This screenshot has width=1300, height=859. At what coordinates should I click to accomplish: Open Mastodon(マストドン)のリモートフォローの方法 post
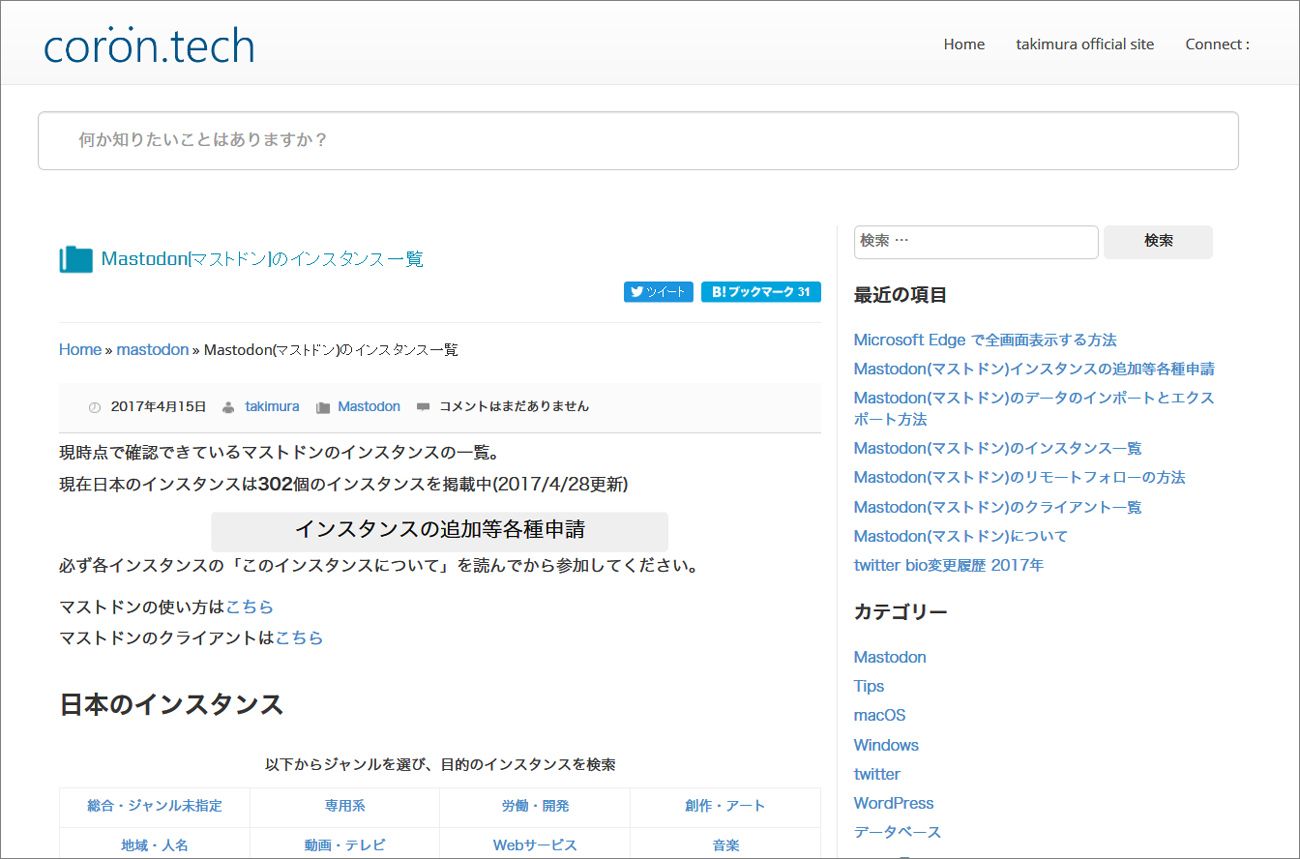1019,477
